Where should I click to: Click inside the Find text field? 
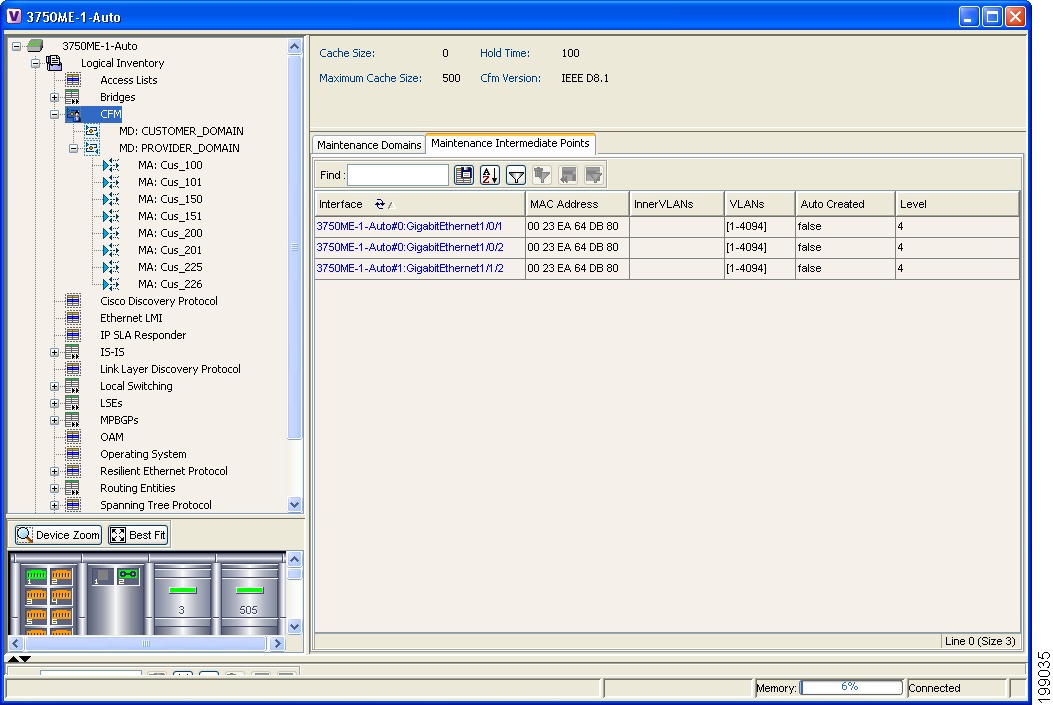398,175
